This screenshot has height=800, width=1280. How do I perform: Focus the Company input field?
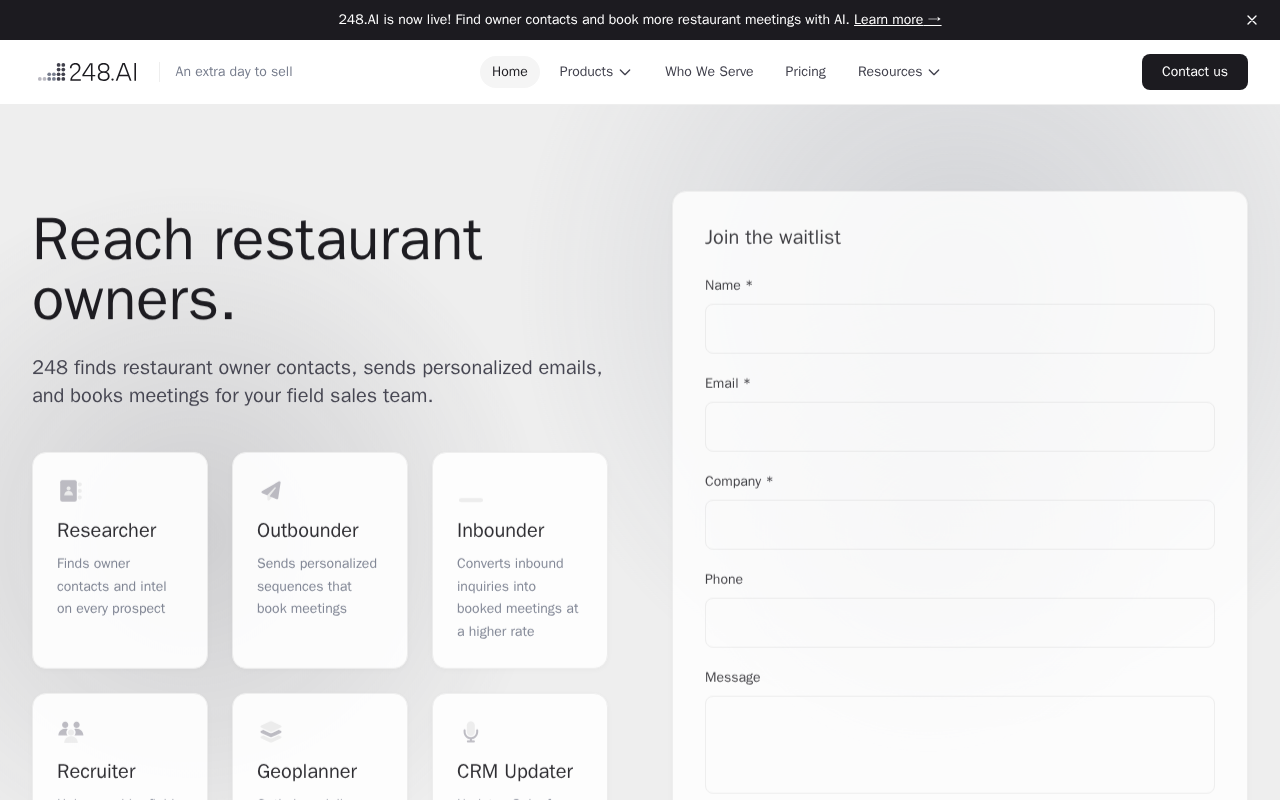(960, 525)
